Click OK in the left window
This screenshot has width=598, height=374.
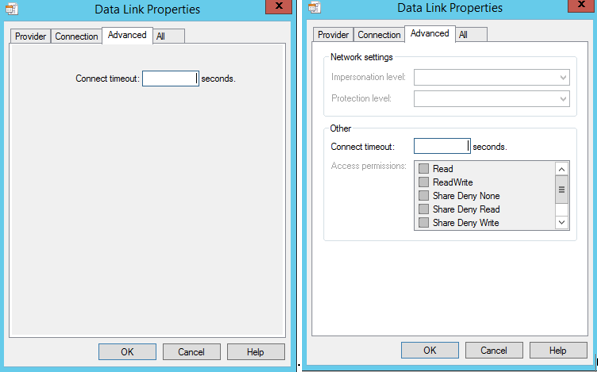127,352
